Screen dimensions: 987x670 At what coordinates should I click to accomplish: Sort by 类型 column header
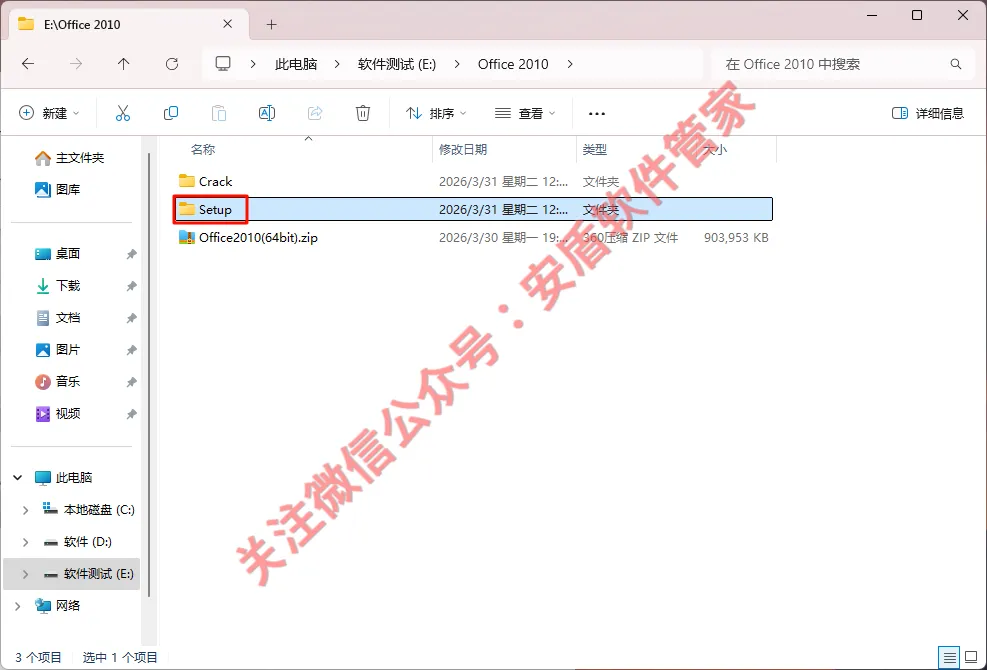click(594, 149)
